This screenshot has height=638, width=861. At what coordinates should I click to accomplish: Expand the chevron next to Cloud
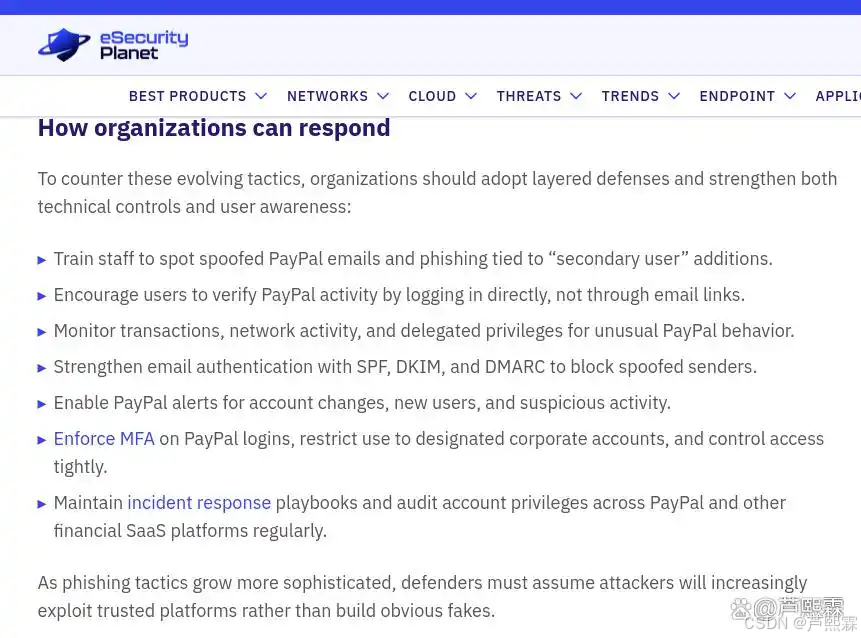471,96
